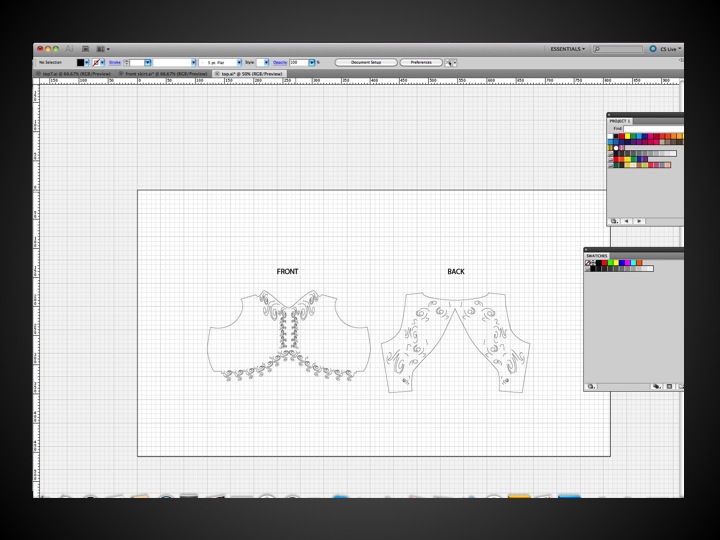
Task: Pick the bright green swatch in SWATCHES panel
Action: 610,263
